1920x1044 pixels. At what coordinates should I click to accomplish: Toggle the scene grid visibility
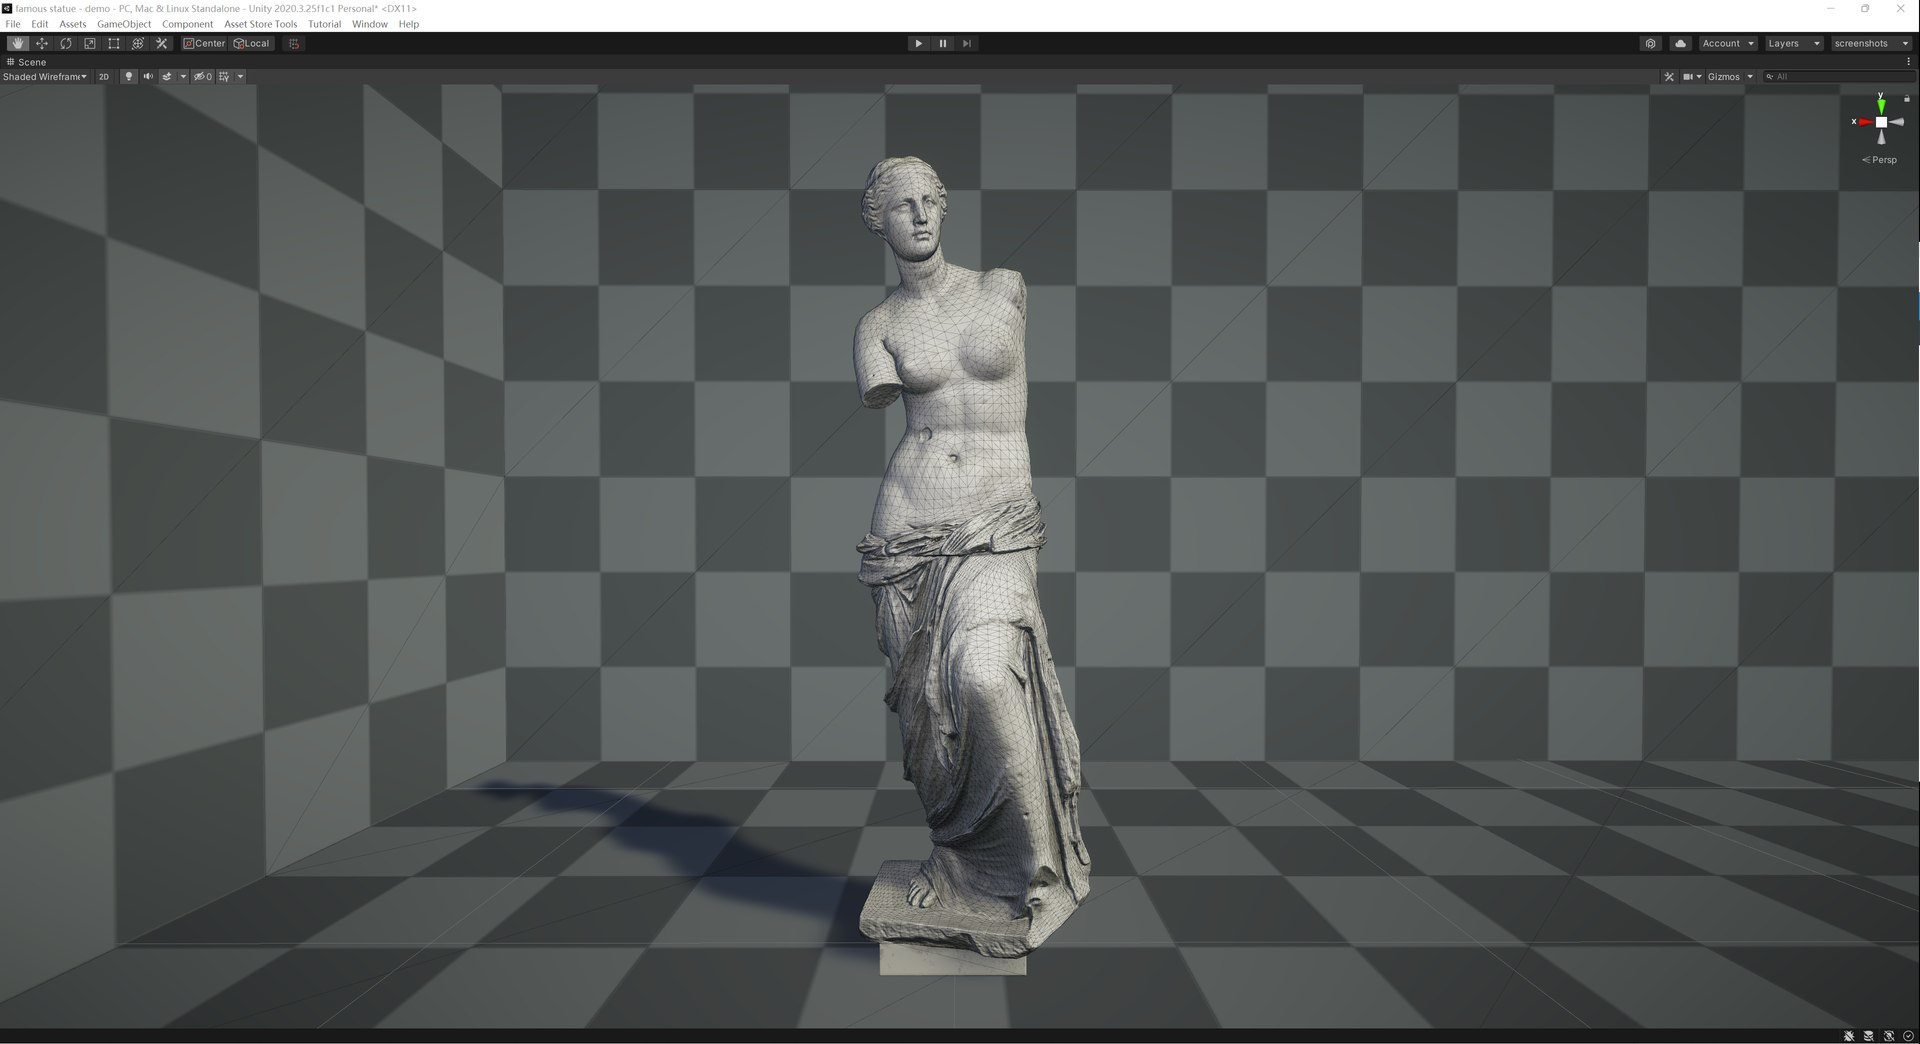click(224, 76)
